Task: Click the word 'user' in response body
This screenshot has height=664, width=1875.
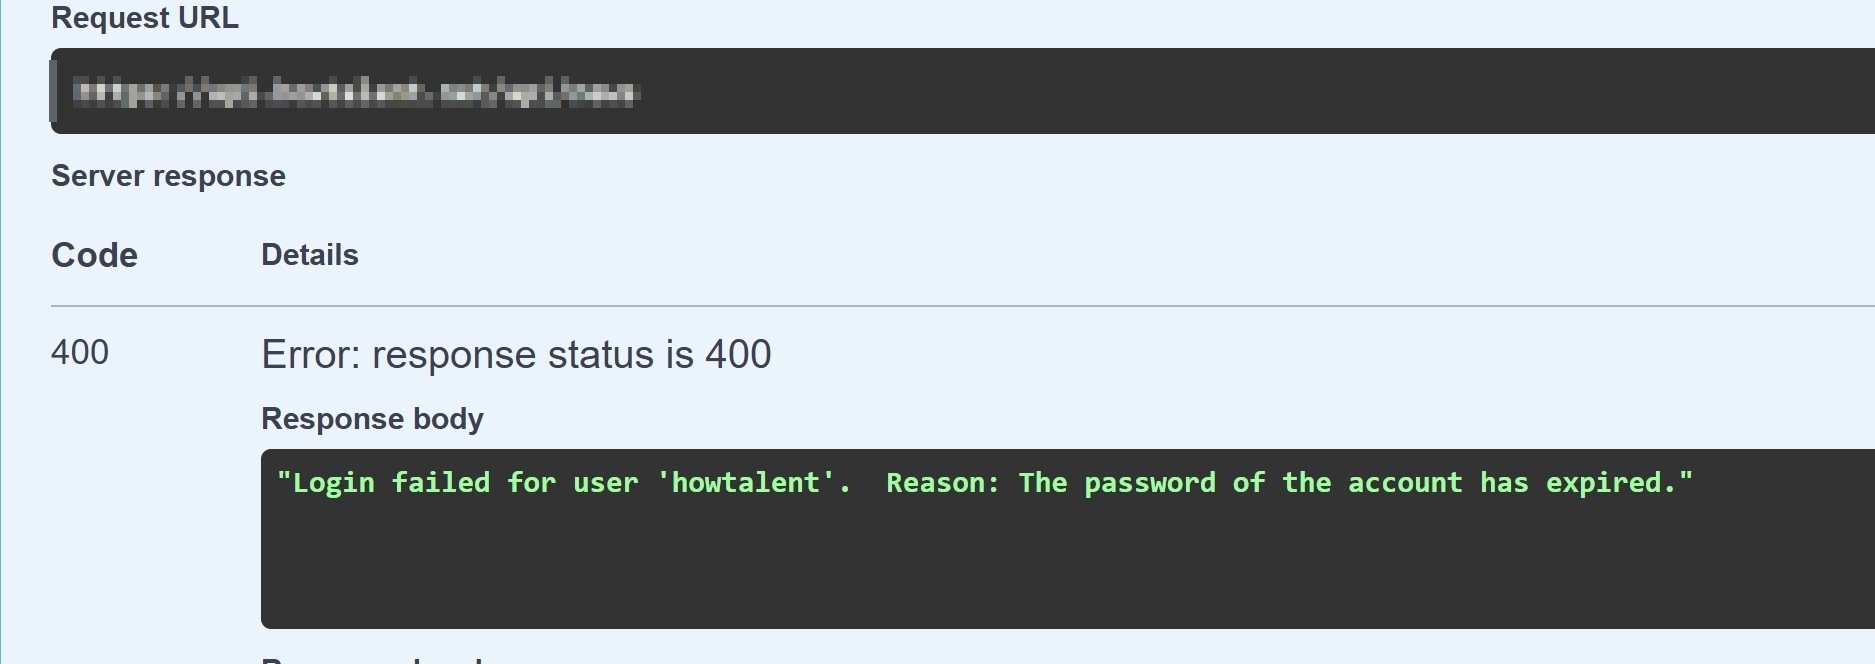Action: (605, 484)
